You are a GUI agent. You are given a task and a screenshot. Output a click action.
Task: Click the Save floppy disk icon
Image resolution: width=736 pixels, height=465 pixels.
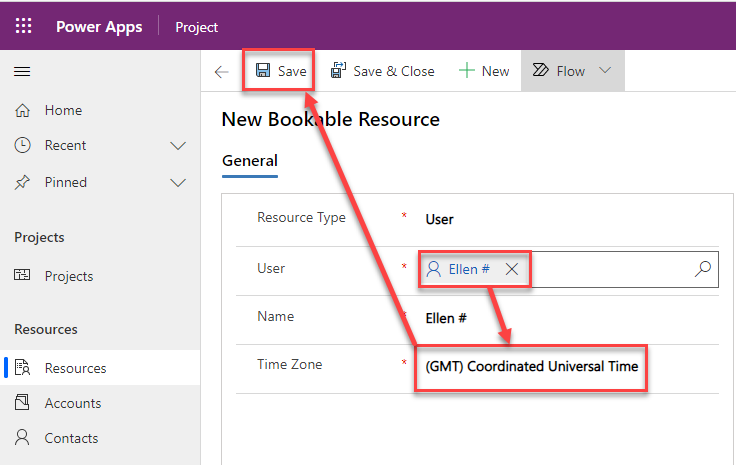263,71
